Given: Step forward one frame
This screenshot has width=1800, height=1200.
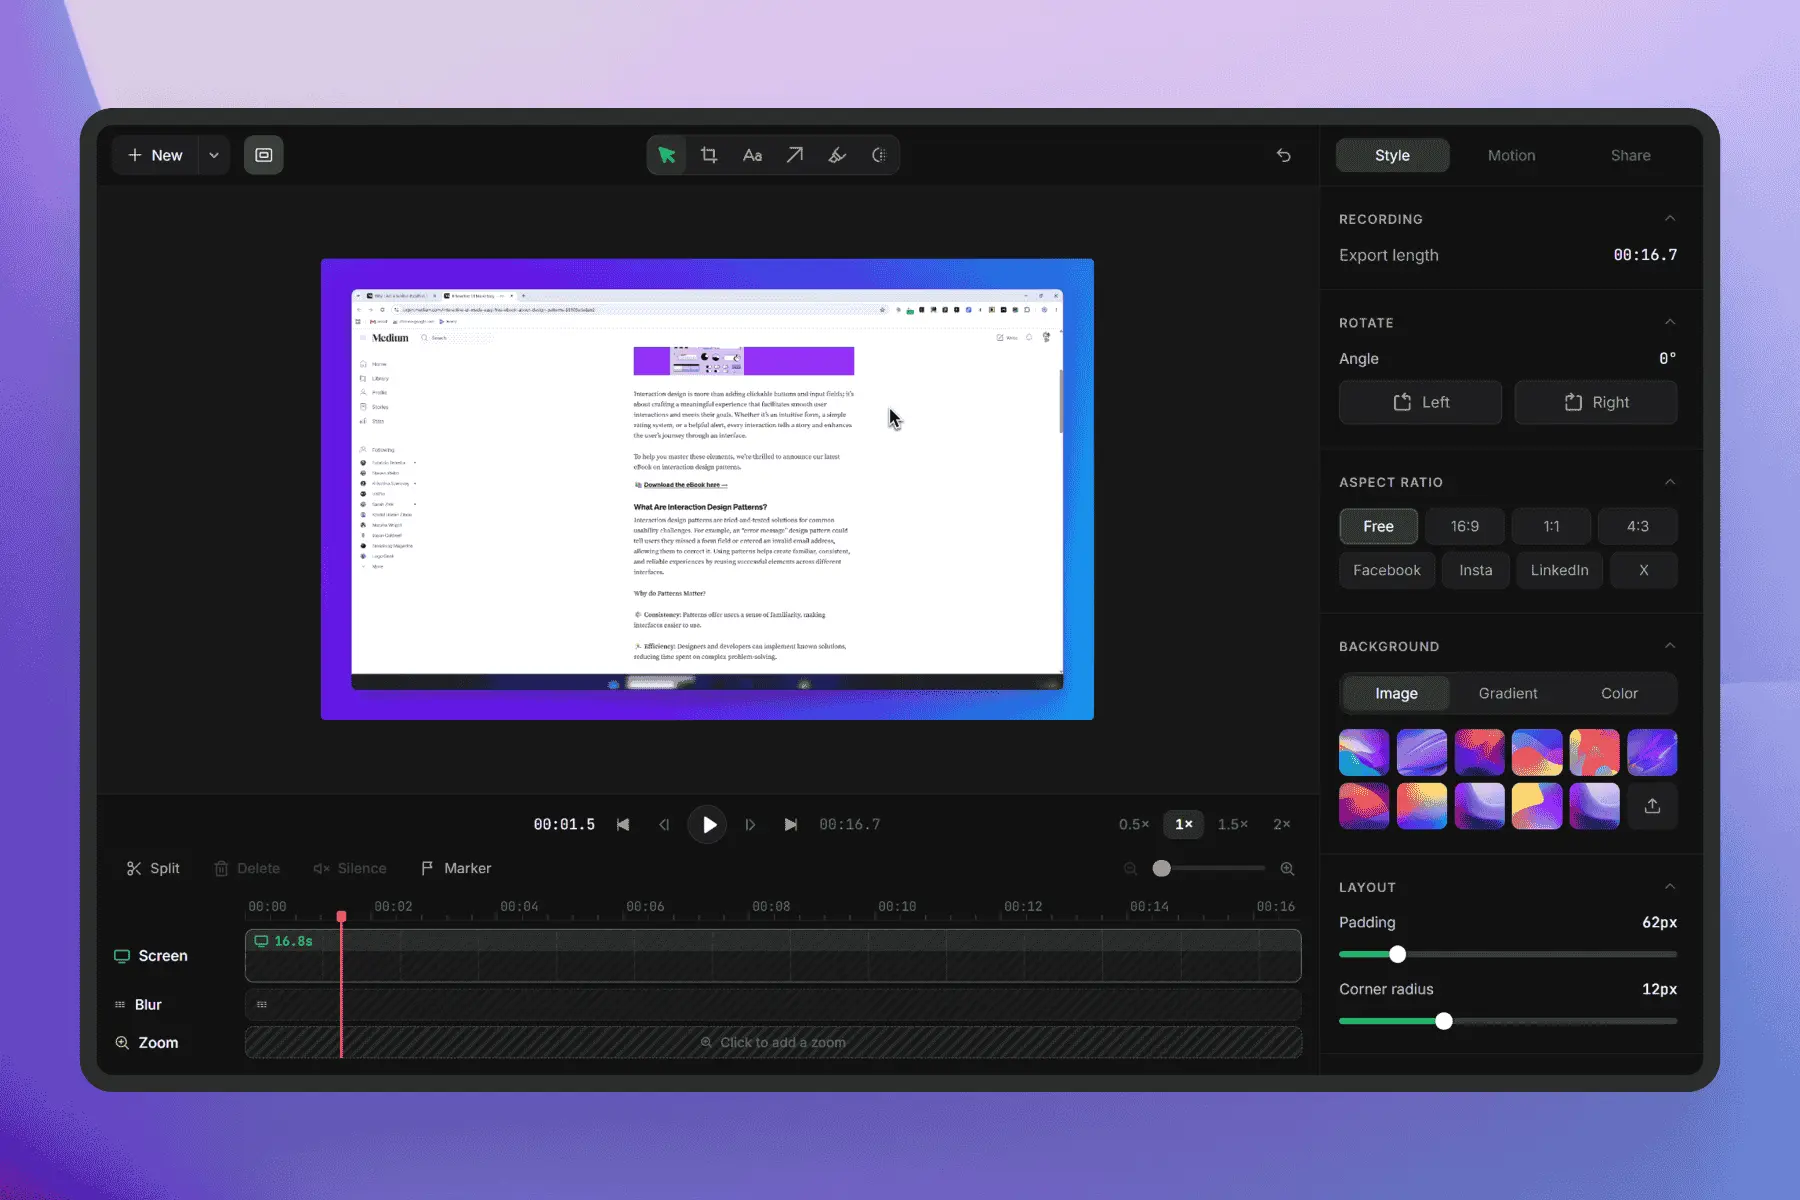Looking at the screenshot, I should pyautogui.click(x=750, y=824).
